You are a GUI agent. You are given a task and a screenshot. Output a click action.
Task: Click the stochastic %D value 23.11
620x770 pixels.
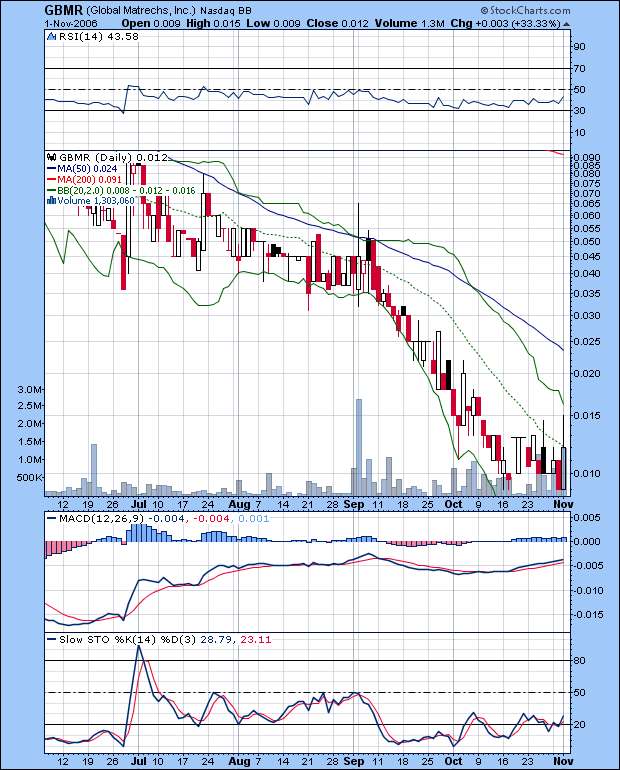pos(255,639)
